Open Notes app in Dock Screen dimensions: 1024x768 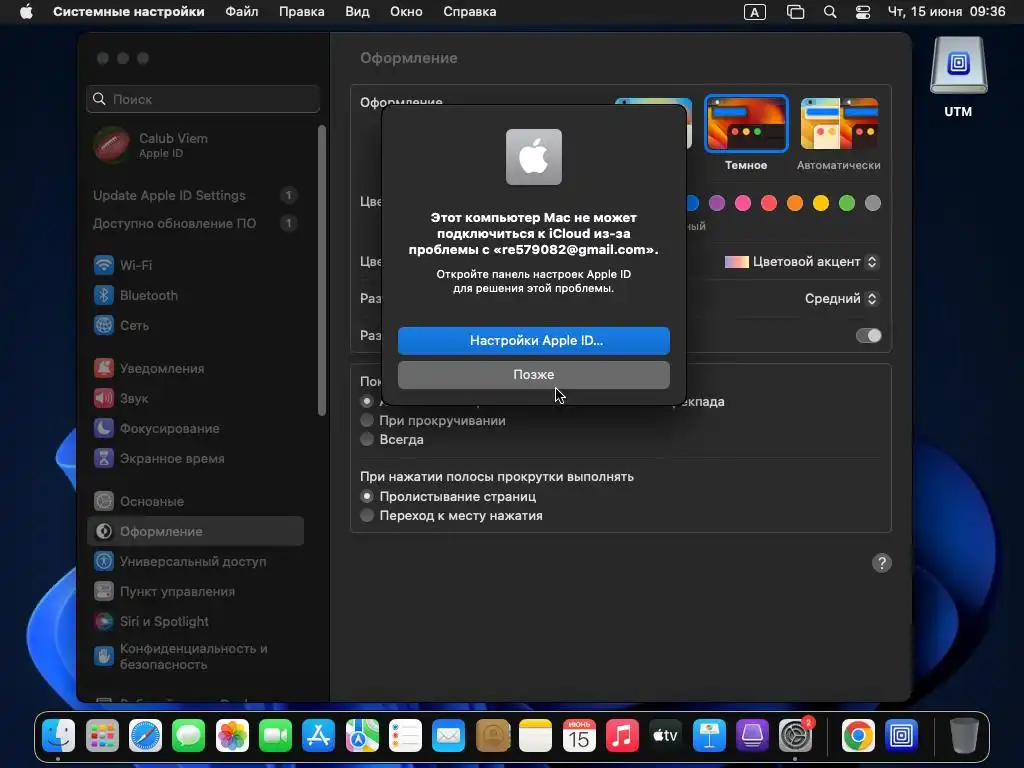tap(535, 736)
